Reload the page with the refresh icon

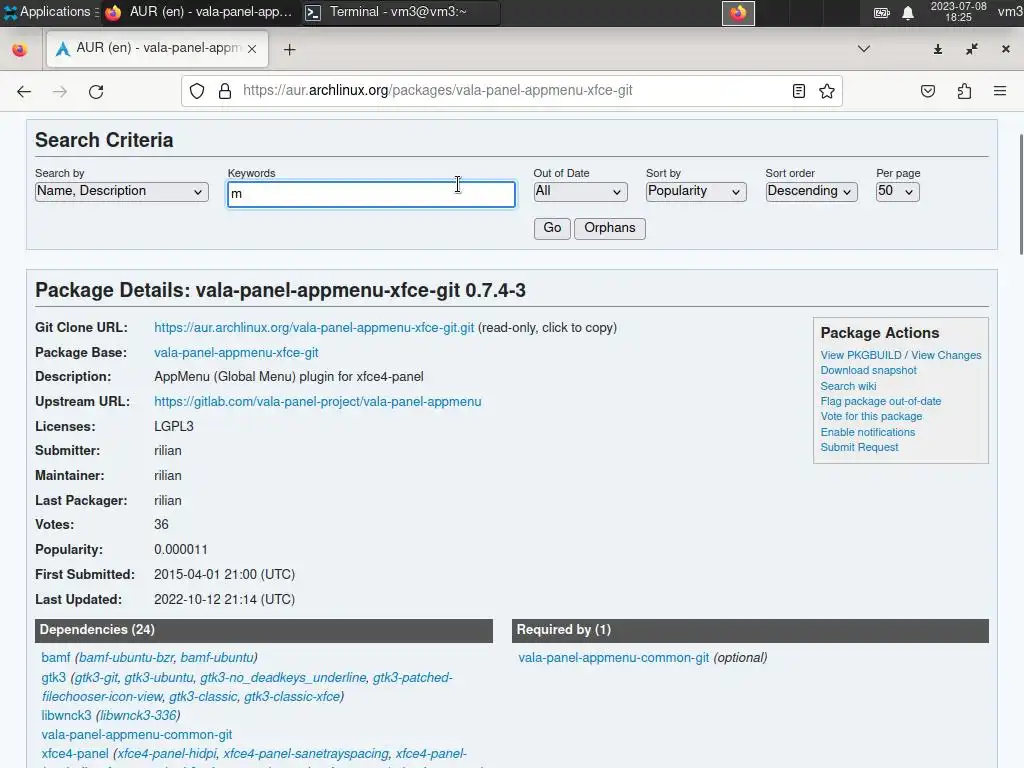[96, 91]
